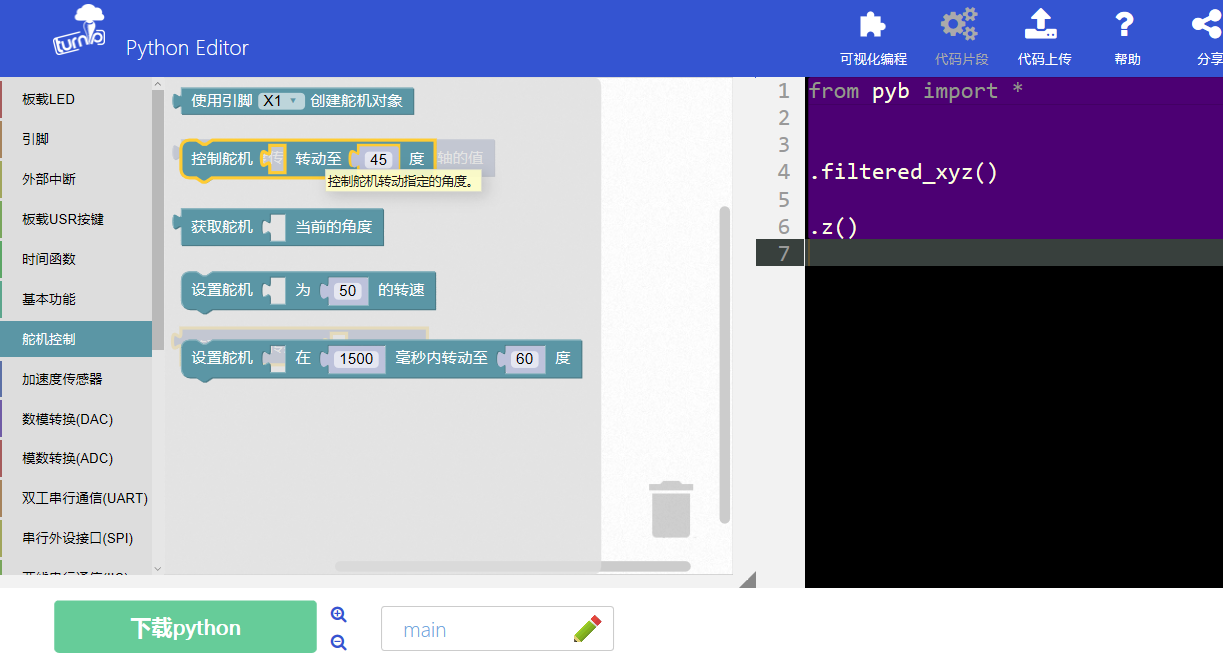Select 板载USR按键 category
This screenshot has height=658, width=1223.
click(76, 219)
